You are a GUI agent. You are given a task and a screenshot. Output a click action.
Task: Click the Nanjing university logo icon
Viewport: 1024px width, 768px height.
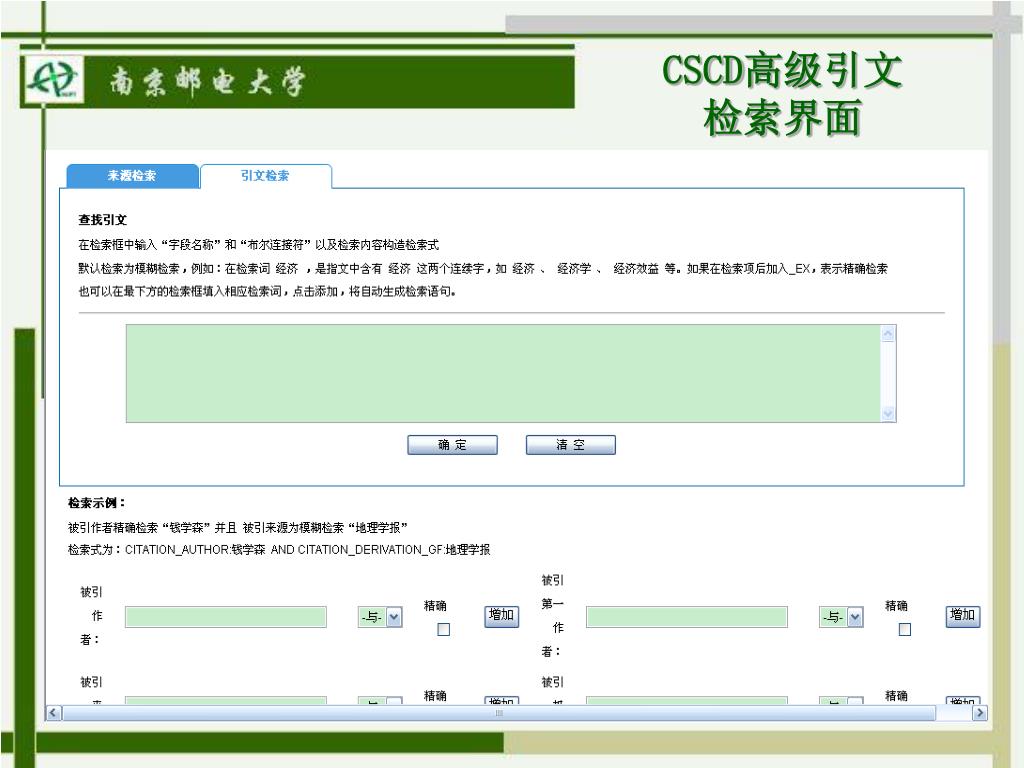54,80
